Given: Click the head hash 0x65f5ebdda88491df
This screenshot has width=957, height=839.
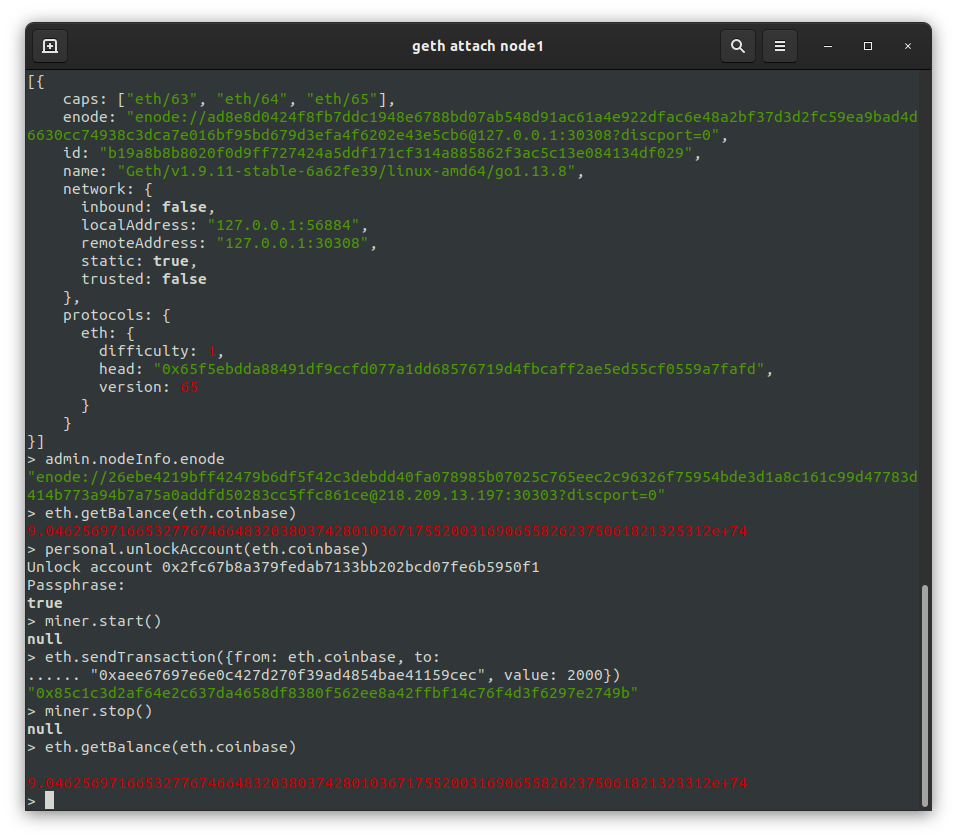Looking at the screenshot, I should tap(459, 369).
